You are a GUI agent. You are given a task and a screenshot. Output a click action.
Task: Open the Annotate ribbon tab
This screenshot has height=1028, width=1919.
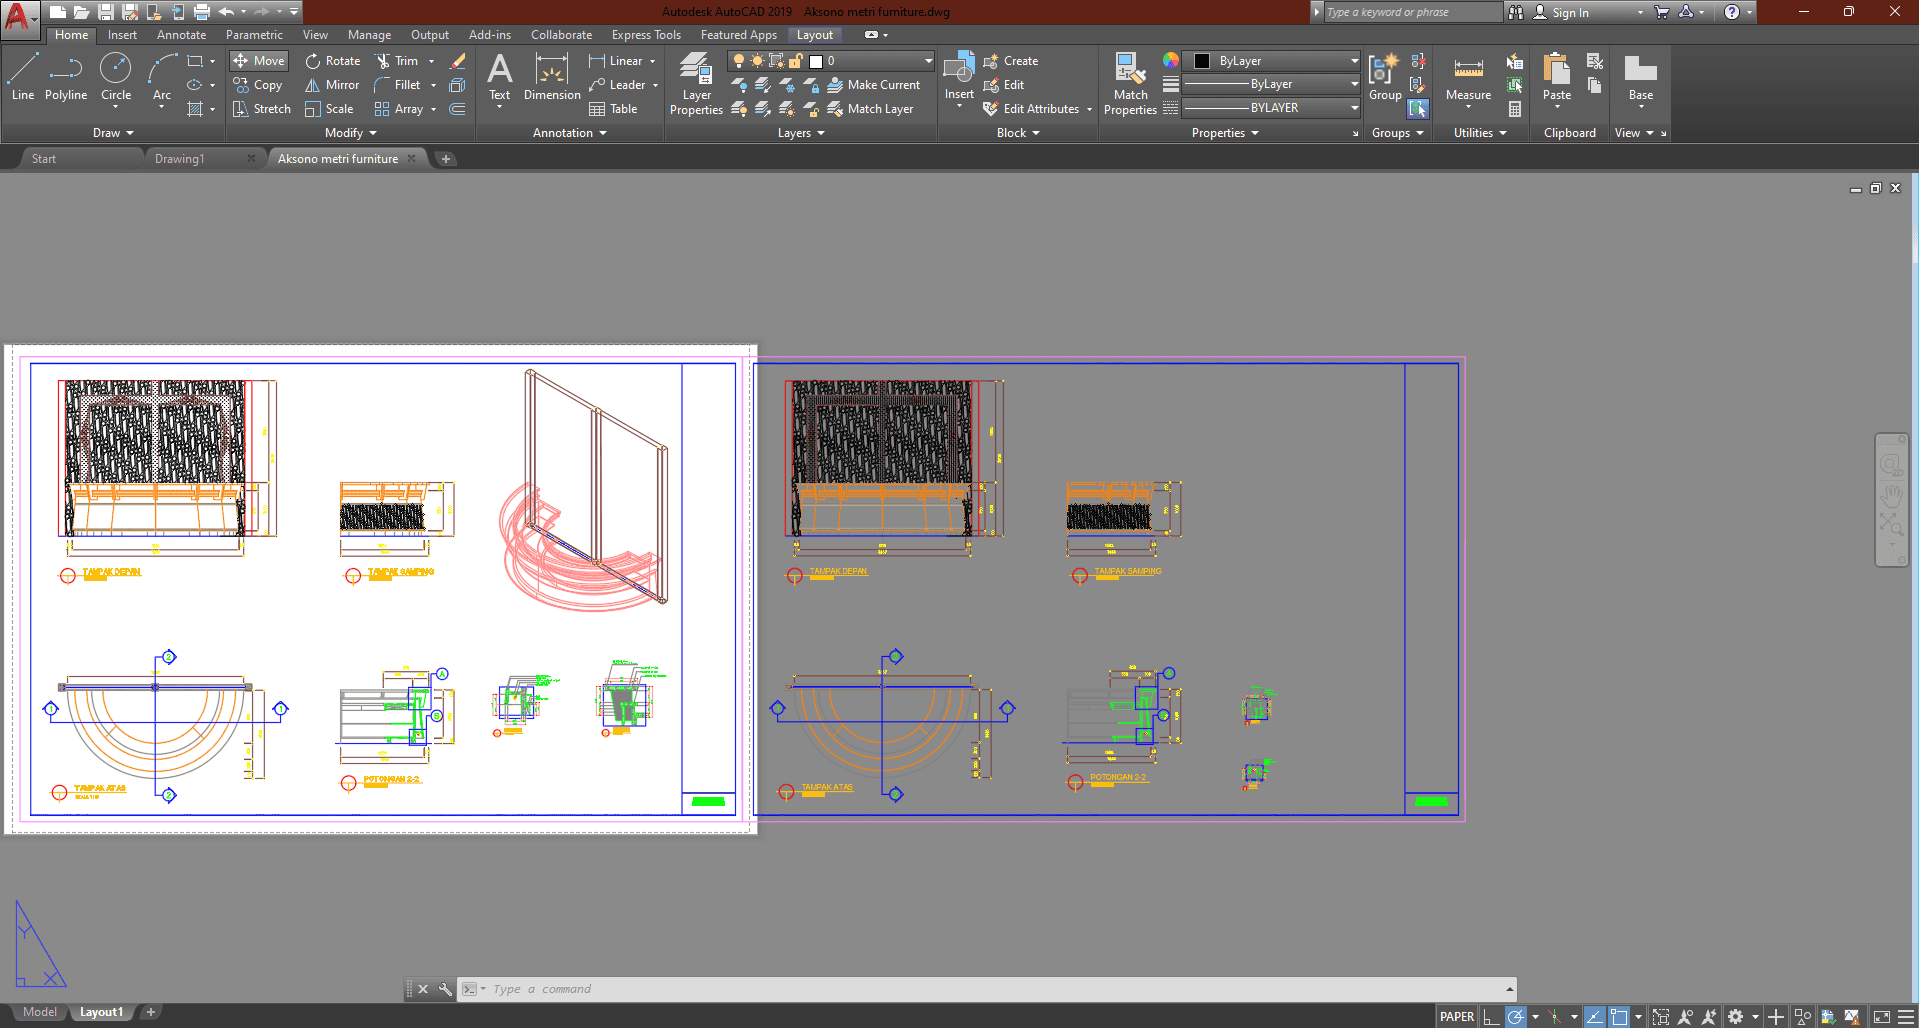click(181, 35)
